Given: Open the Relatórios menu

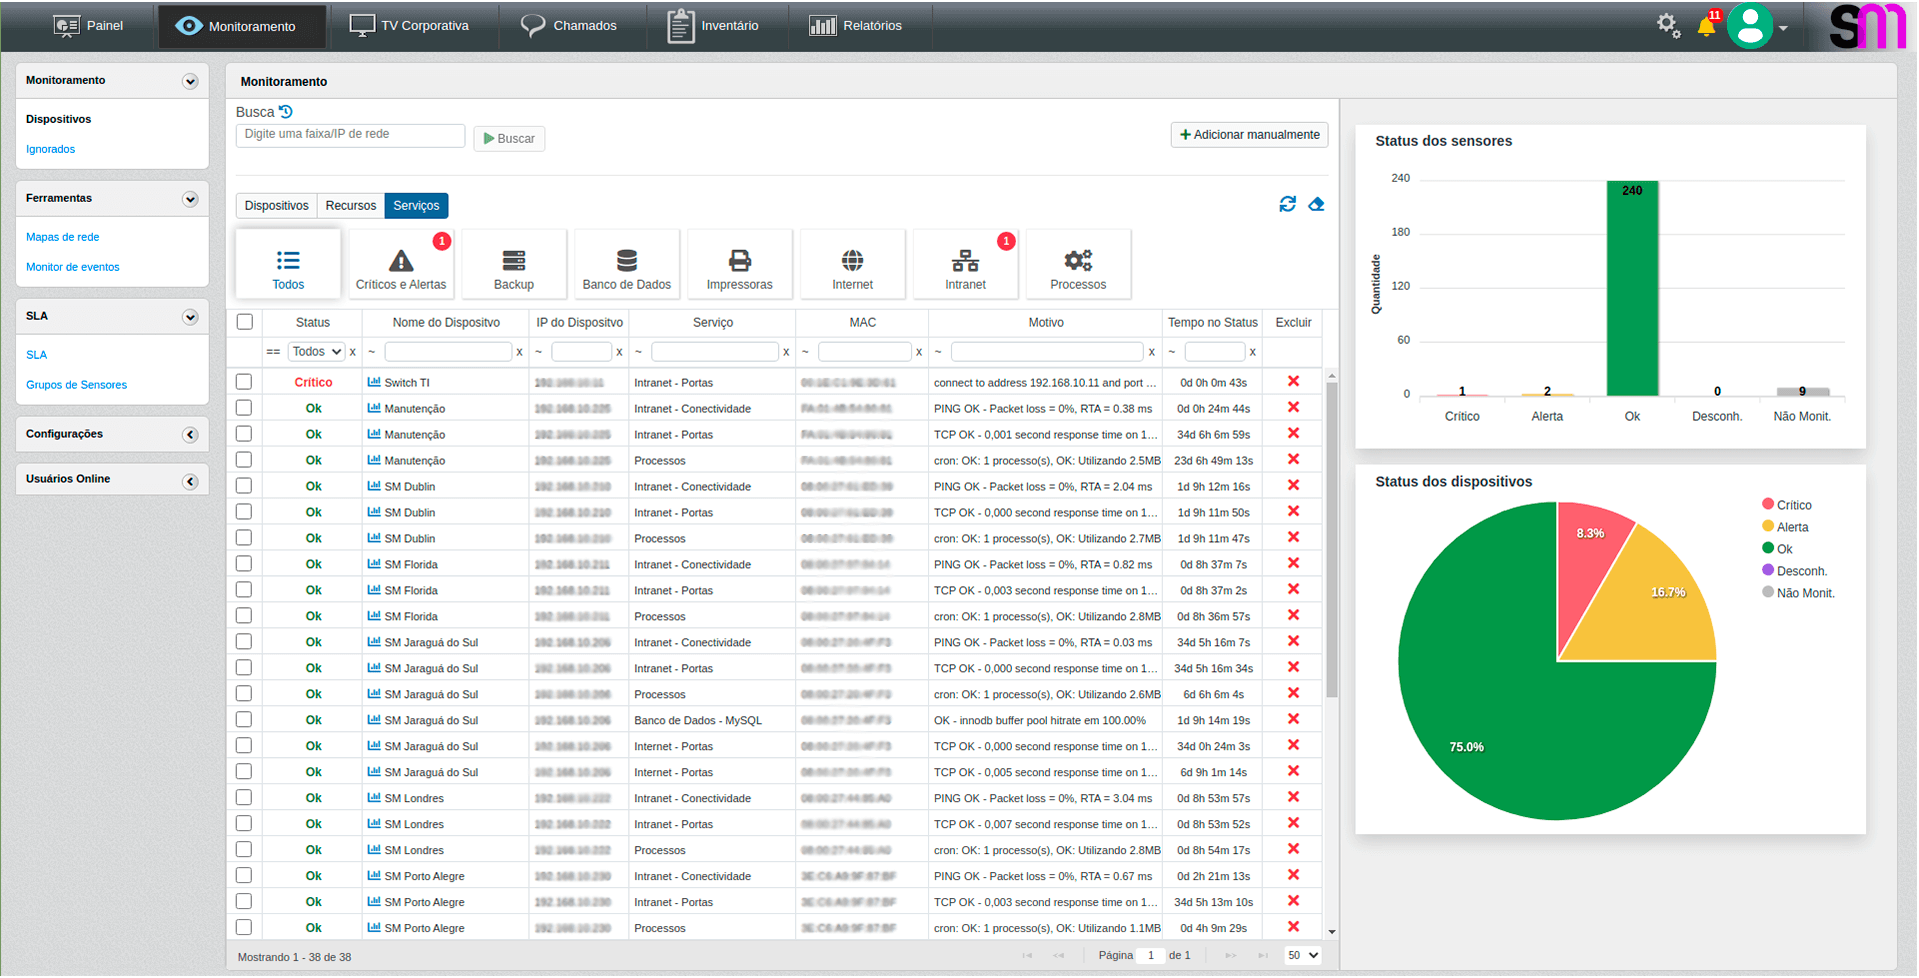Looking at the screenshot, I should [x=856, y=26].
